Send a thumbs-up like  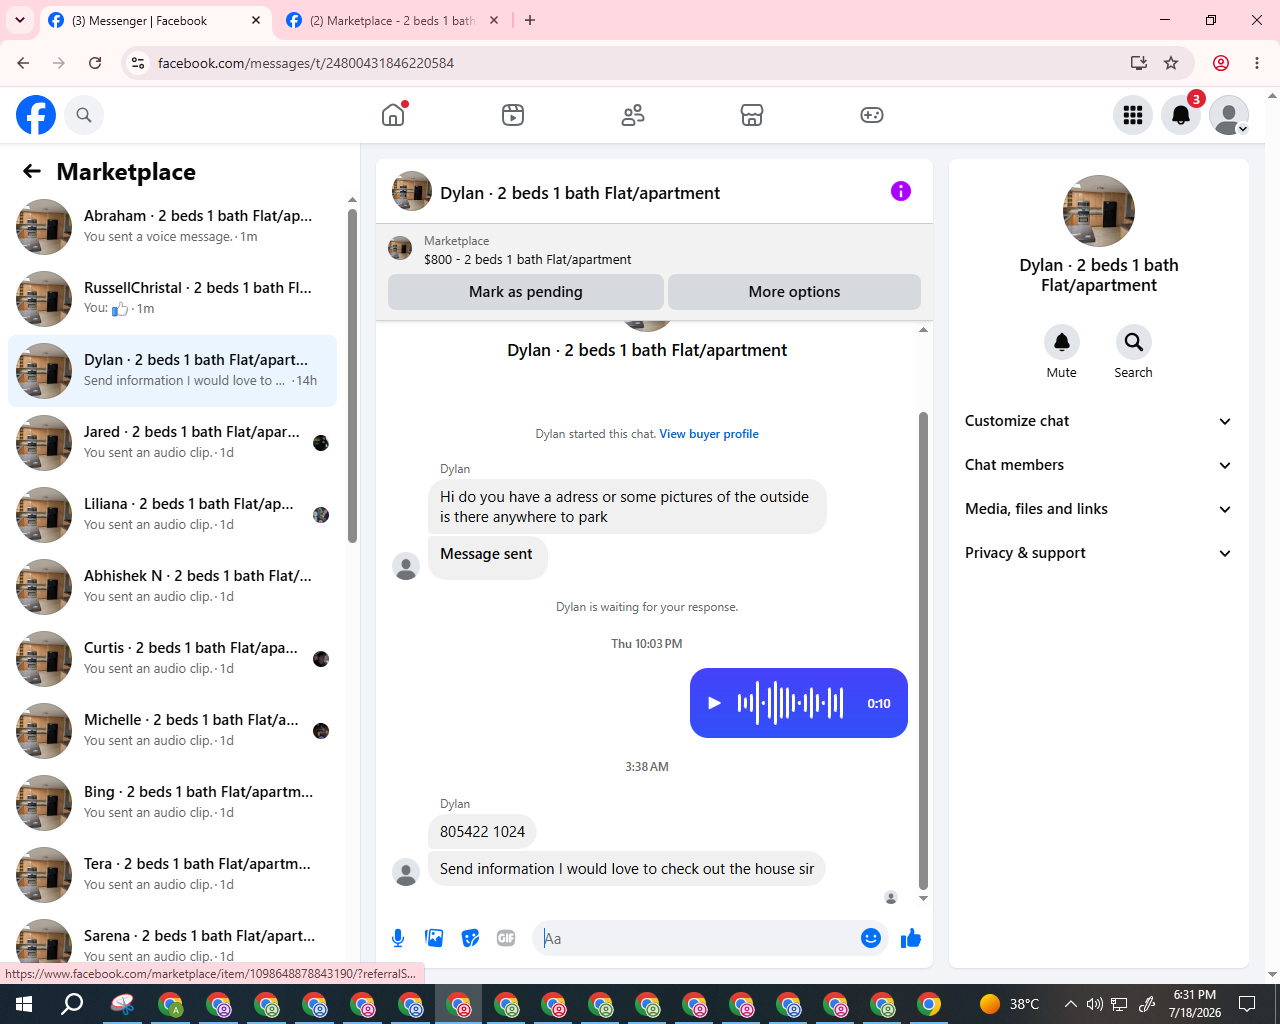[x=911, y=938]
